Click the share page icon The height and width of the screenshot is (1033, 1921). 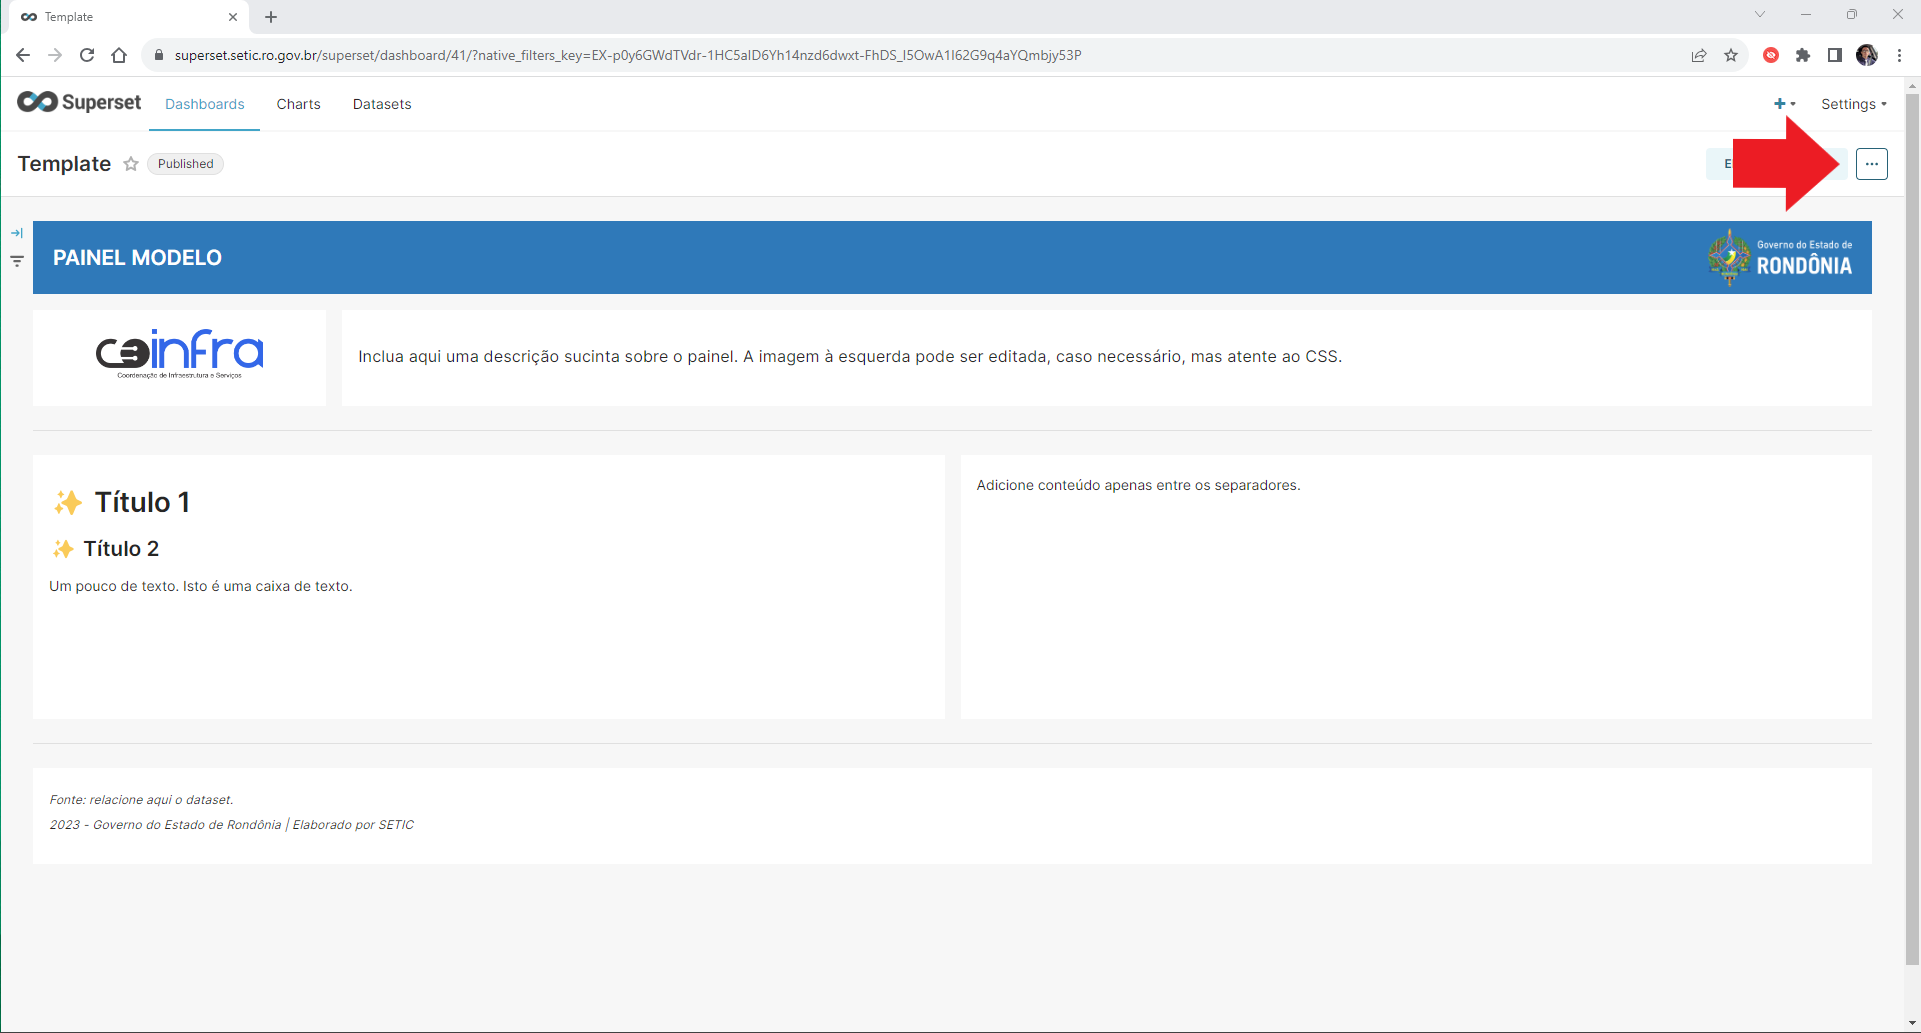pyautogui.click(x=1699, y=55)
